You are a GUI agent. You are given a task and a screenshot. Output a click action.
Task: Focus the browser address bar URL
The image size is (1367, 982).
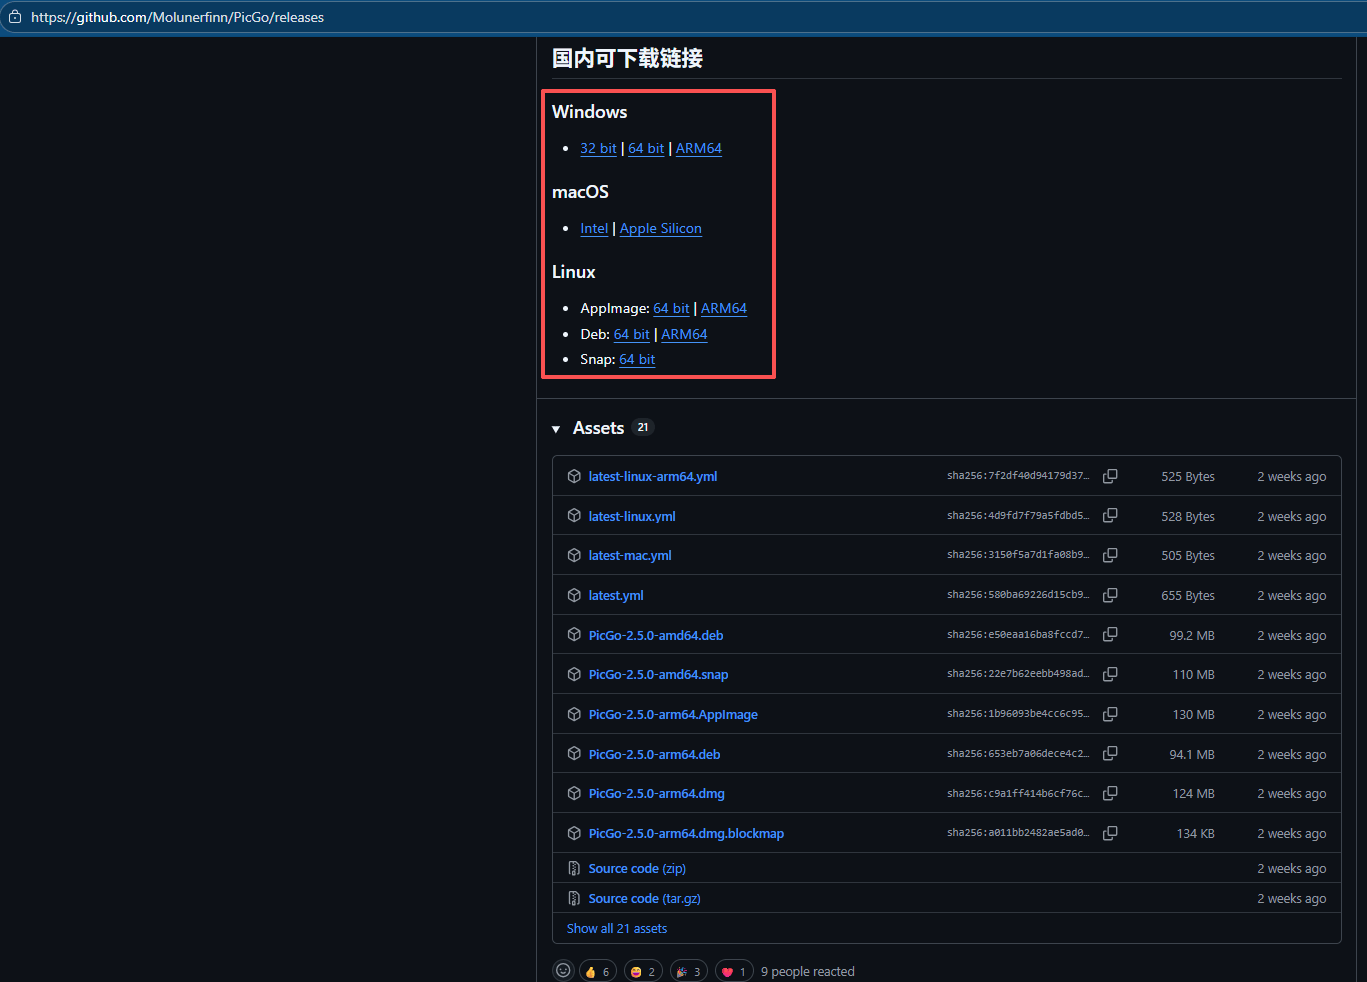[x=177, y=17]
